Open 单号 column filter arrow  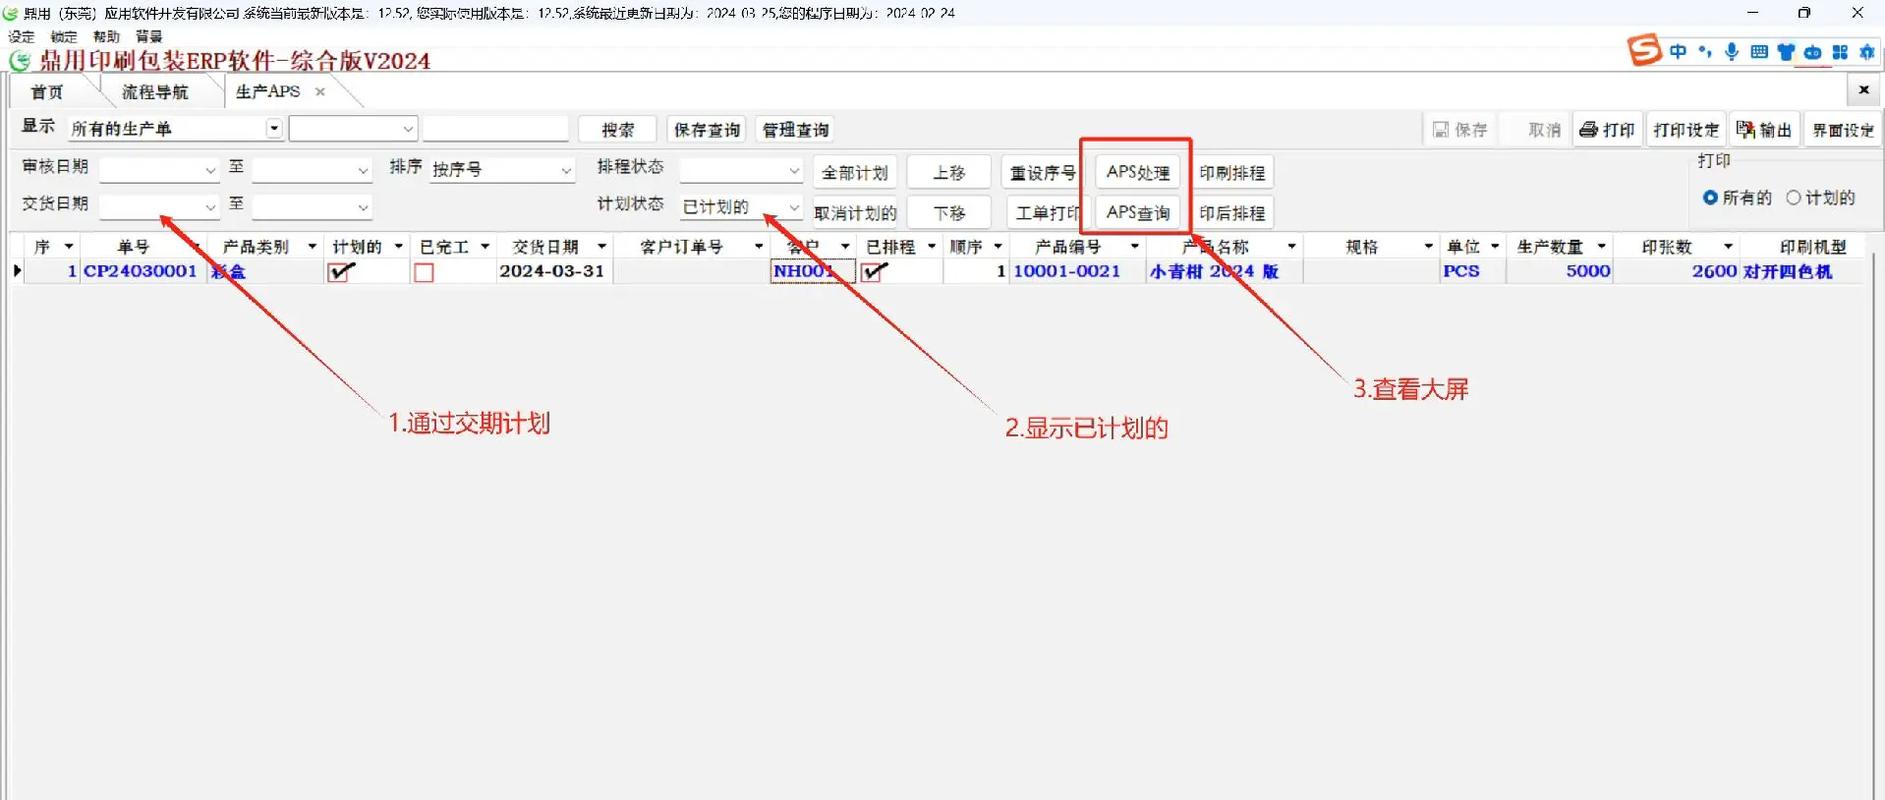(x=195, y=247)
